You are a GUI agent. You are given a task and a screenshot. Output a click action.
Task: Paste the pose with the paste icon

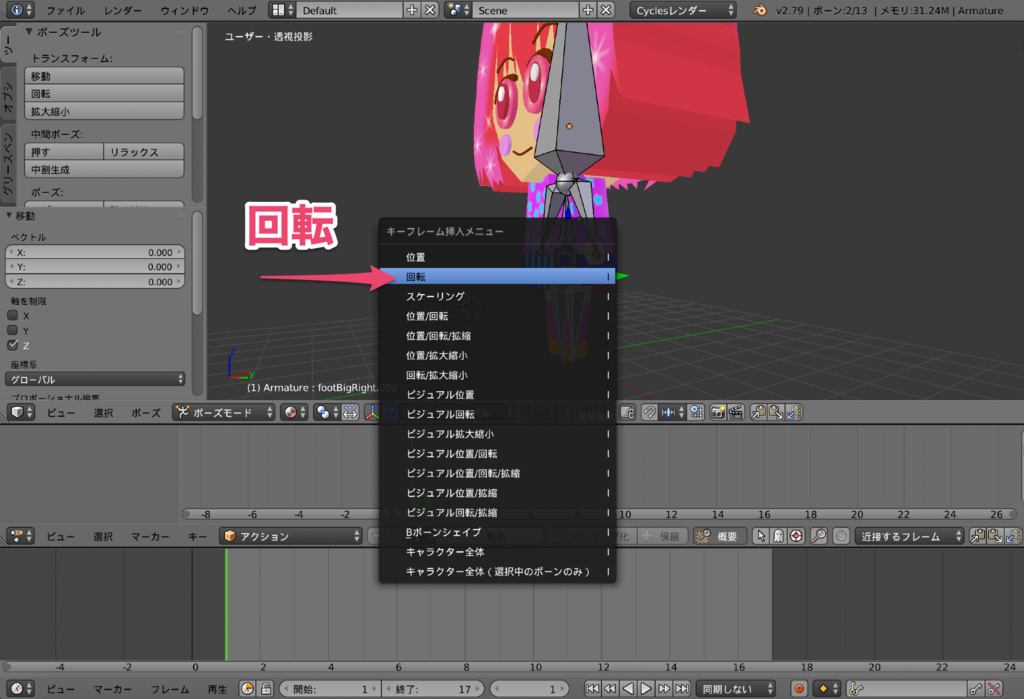[777, 412]
